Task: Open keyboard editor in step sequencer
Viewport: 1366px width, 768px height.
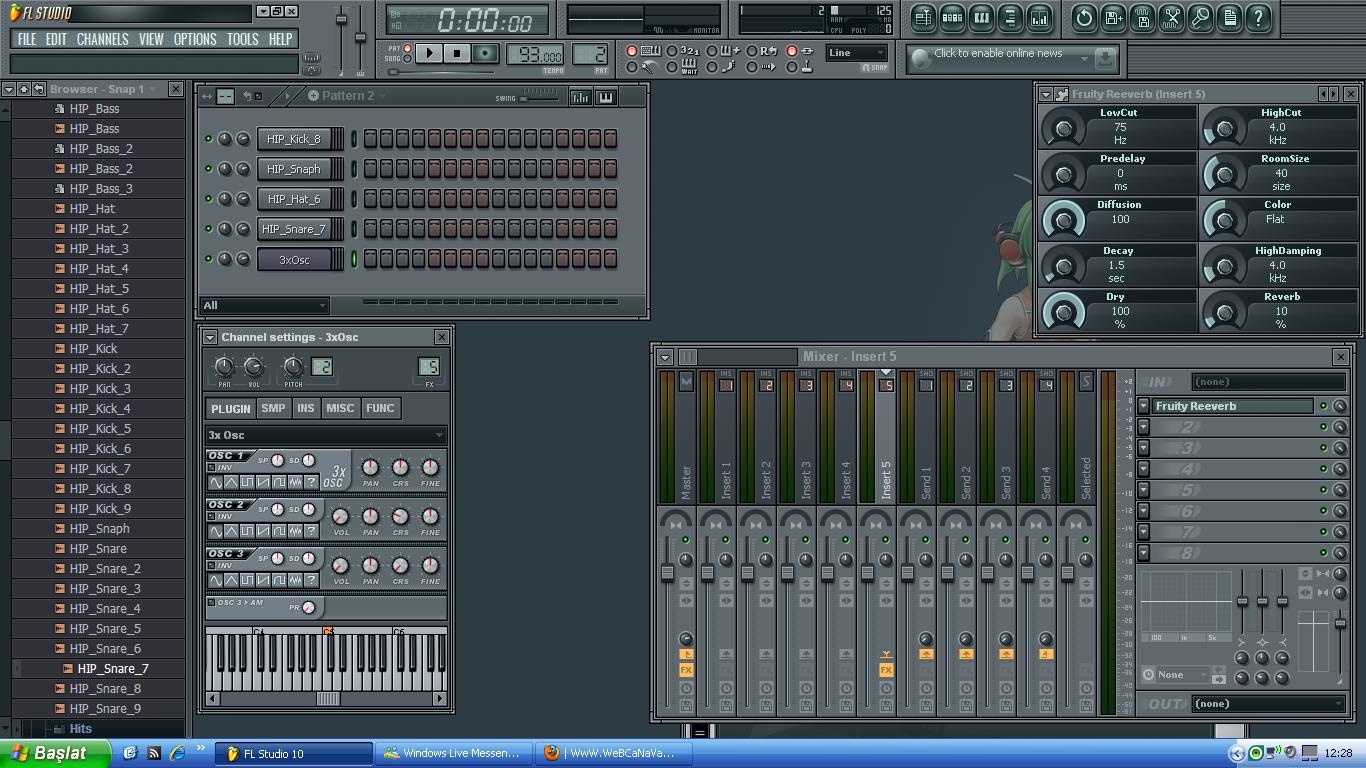Action: click(605, 97)
